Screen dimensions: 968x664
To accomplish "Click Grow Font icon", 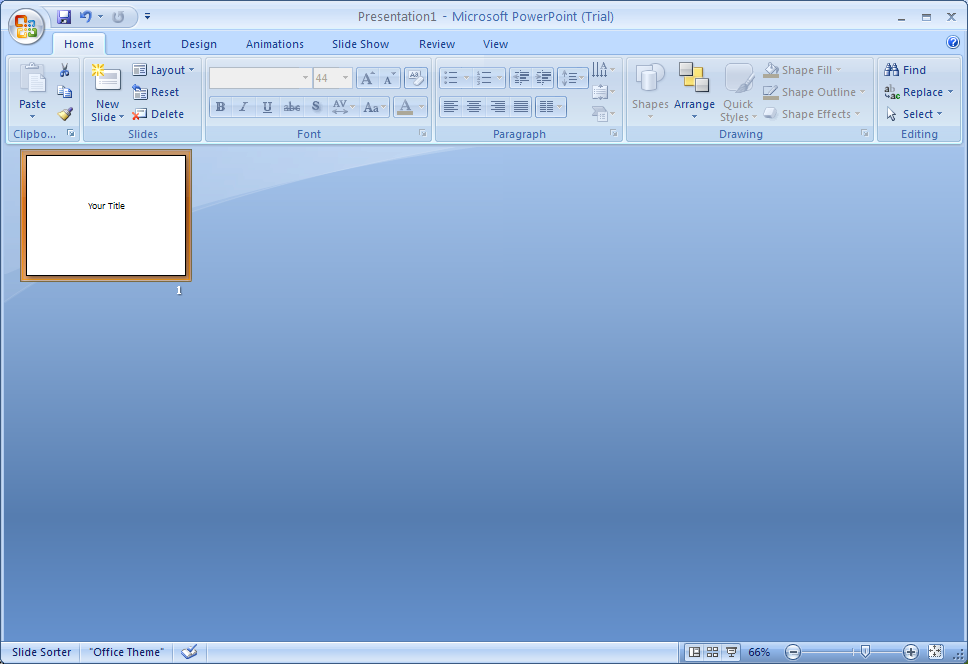I will click(367, 78).
